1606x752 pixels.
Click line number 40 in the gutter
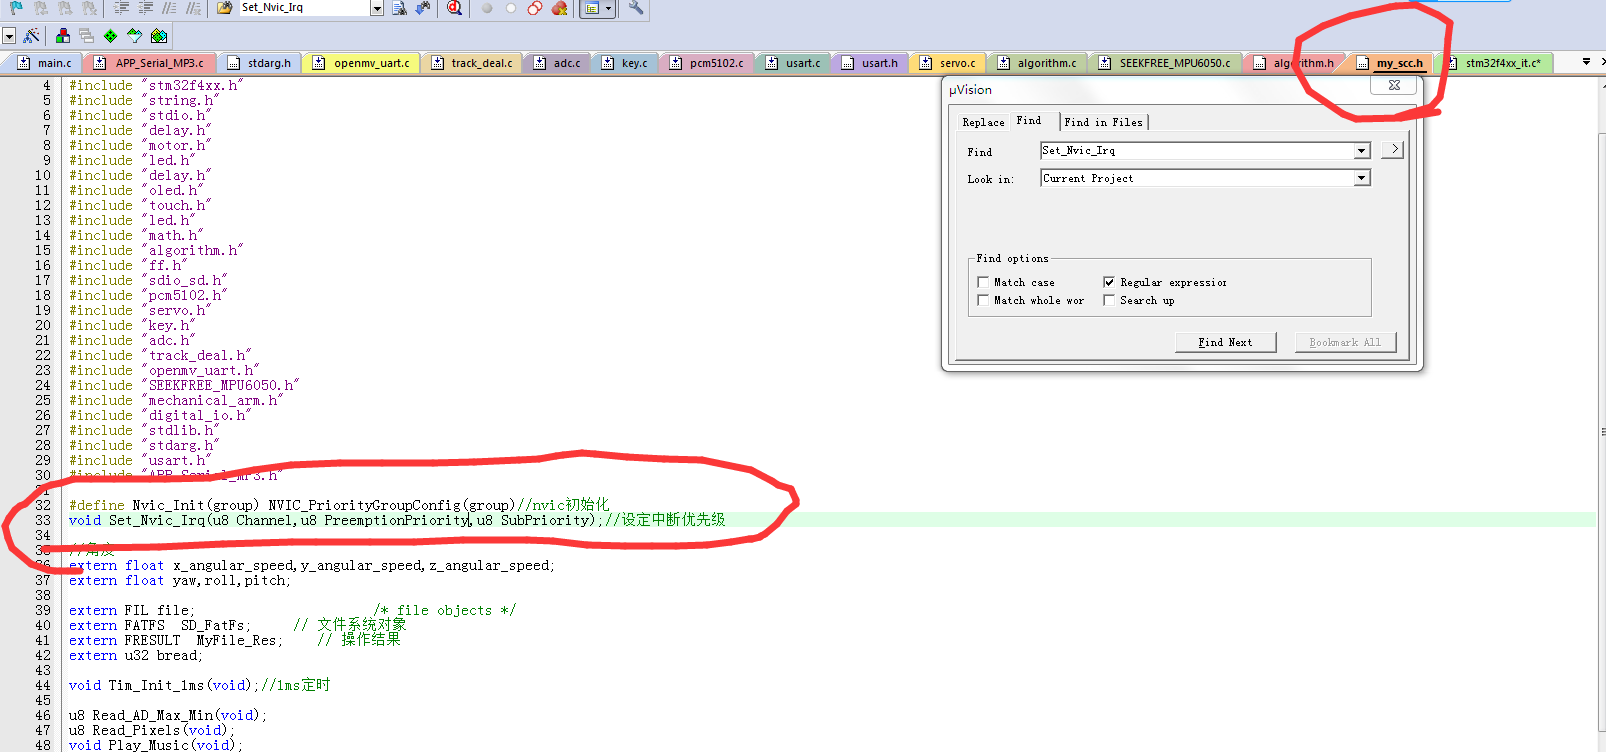pos(43,625)
